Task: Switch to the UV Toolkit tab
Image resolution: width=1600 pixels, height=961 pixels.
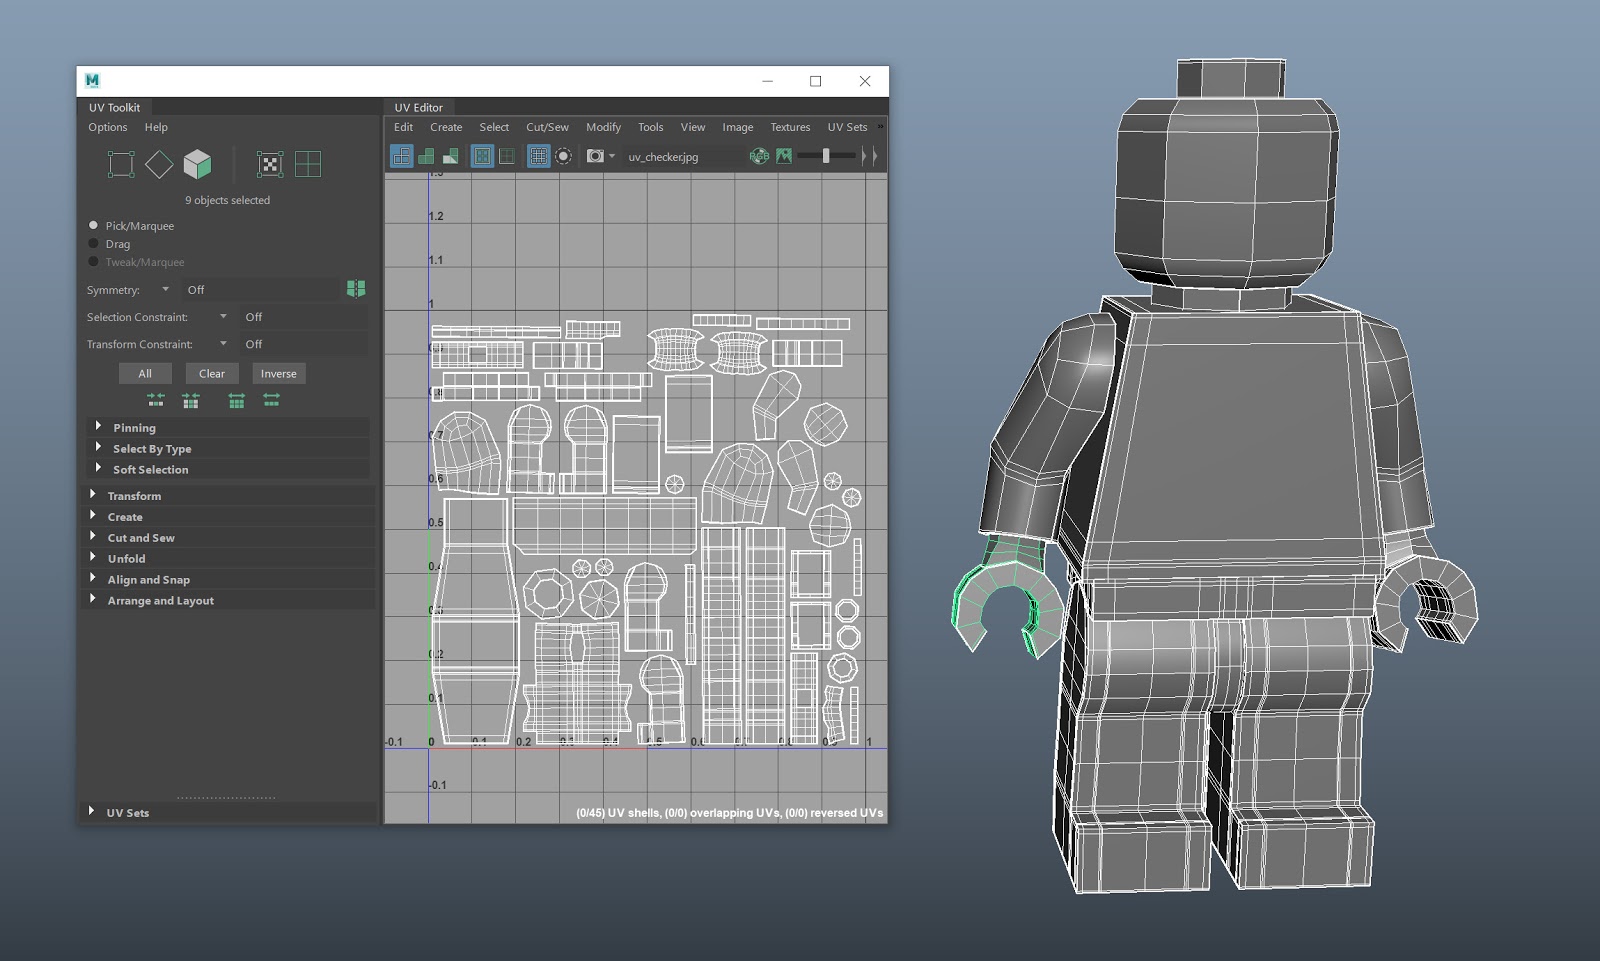Action: 115,107
